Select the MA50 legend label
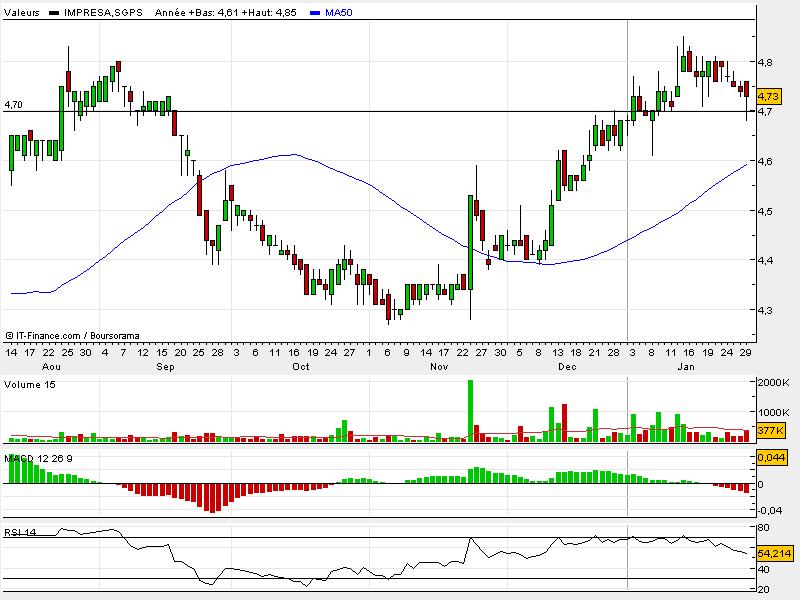 tap(339, 13)
